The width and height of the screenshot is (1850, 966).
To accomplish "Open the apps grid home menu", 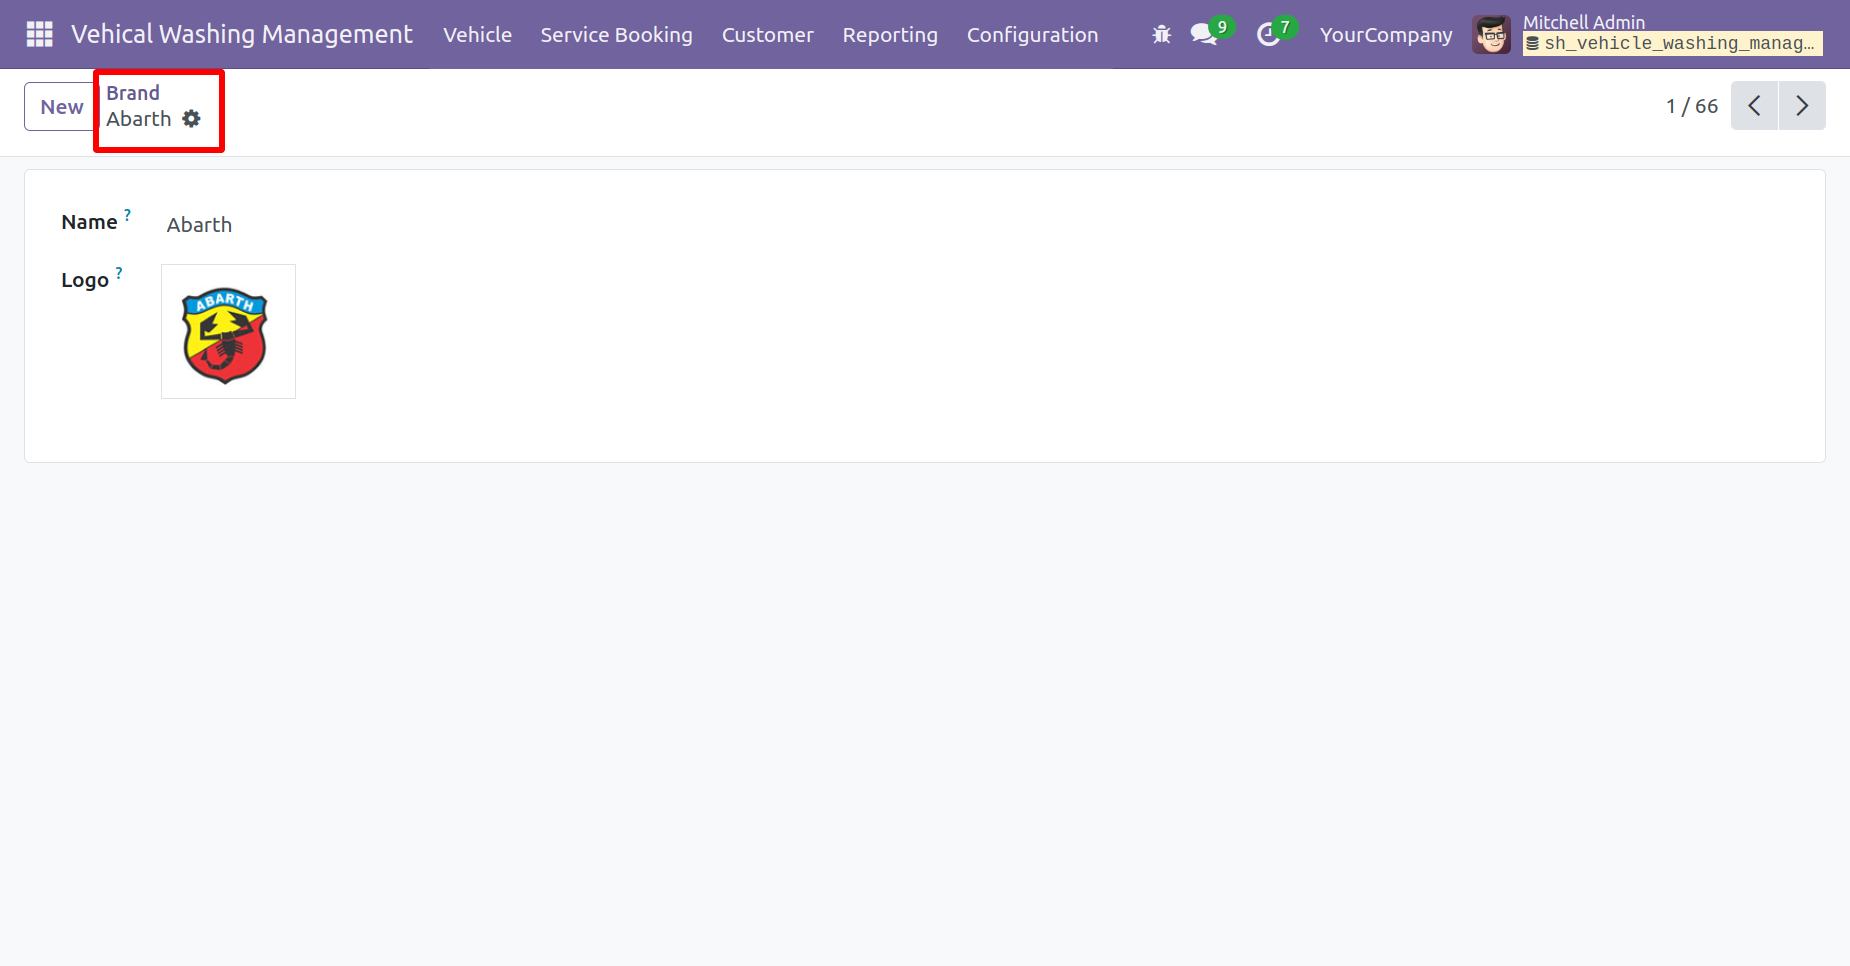I will [39, 34].
